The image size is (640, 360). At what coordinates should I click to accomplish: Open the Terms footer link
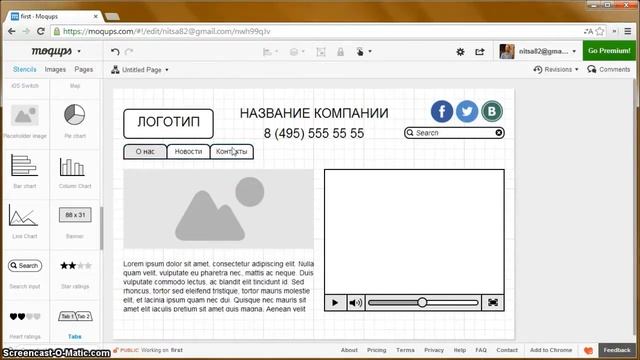[405, 350]
